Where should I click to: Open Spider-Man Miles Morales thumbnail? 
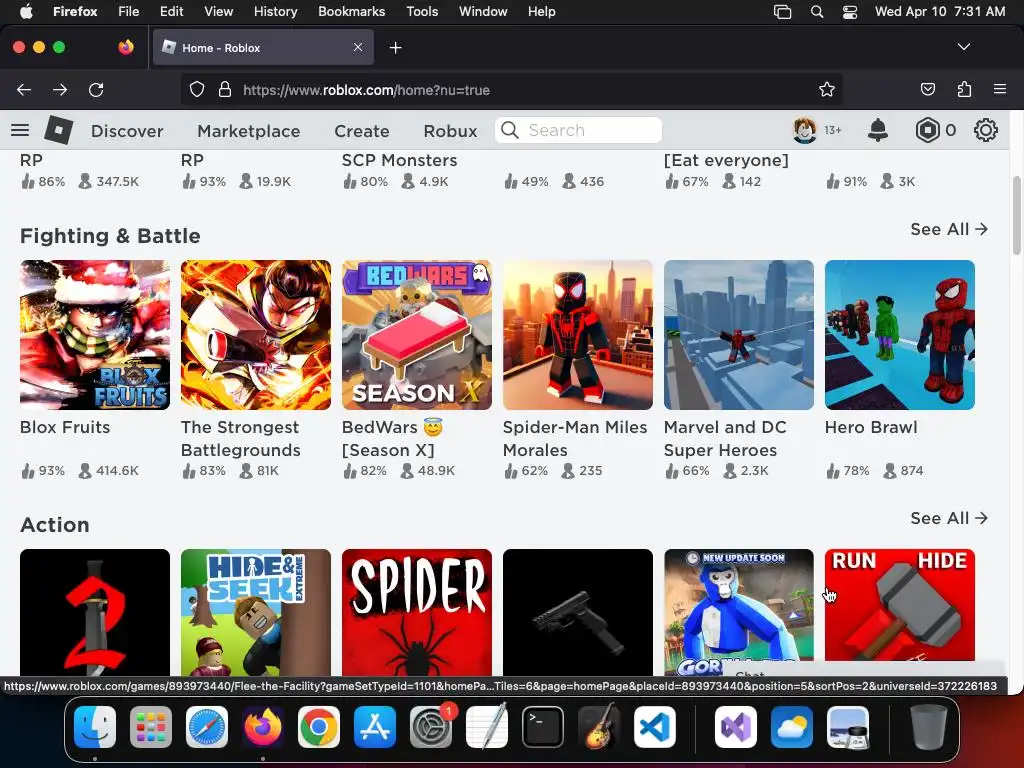pyautogui.click(x=577, y=335)
